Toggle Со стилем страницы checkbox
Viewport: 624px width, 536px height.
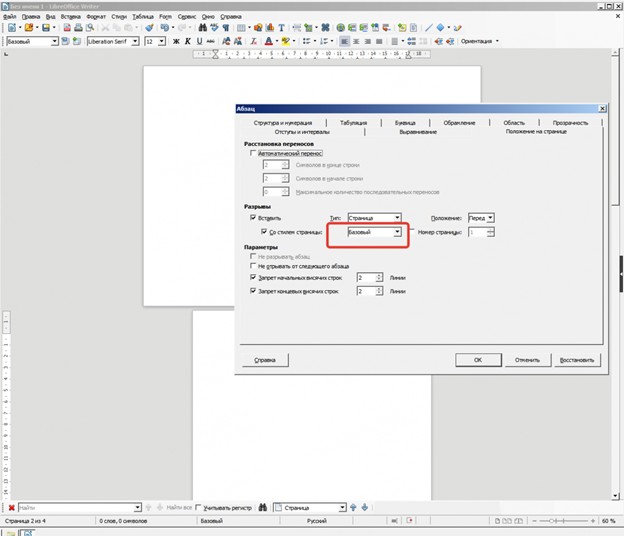click(x=264, y=232)
